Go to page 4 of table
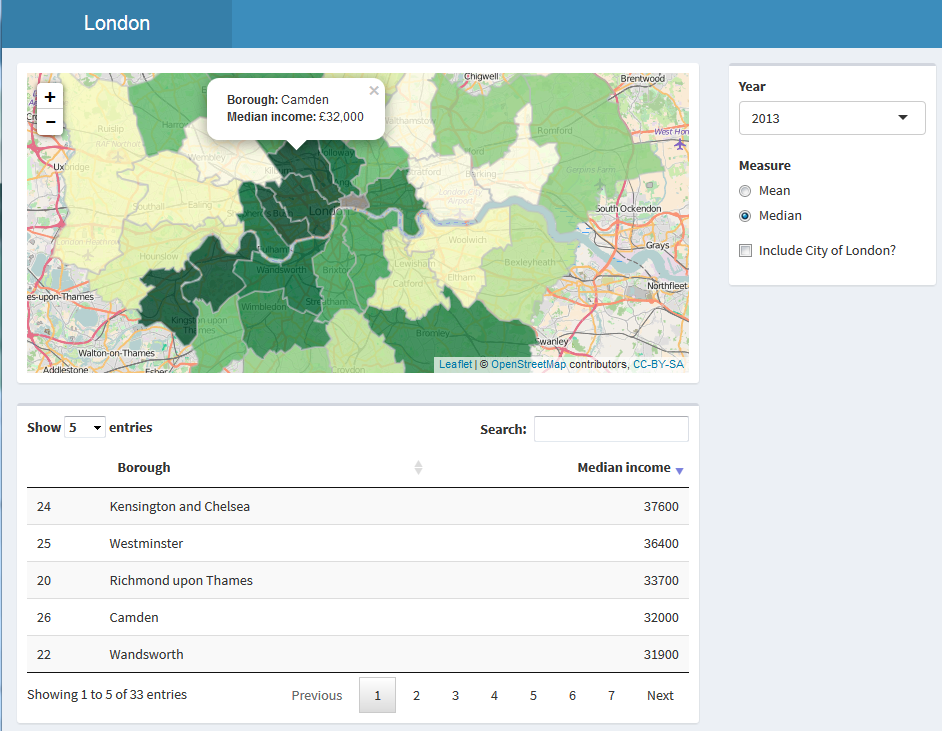 [494, 696]
